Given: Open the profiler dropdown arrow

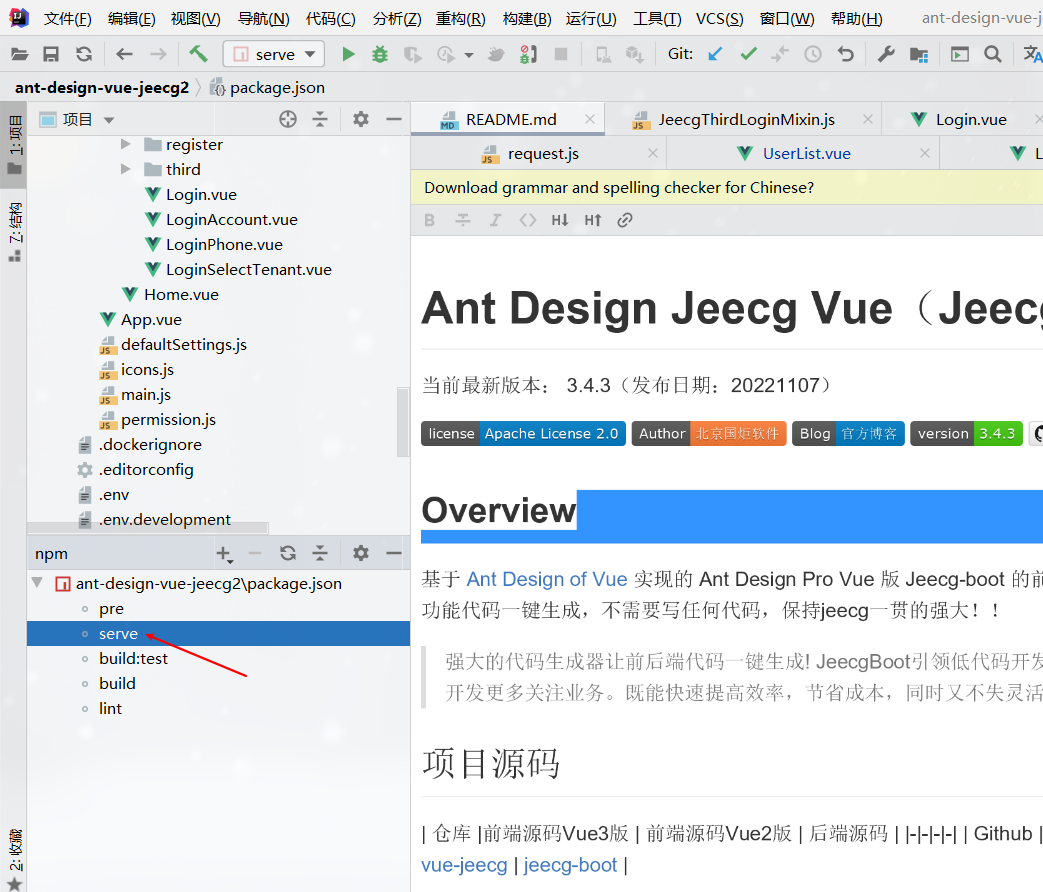Looking at the screenshot, I should point(469,55).
